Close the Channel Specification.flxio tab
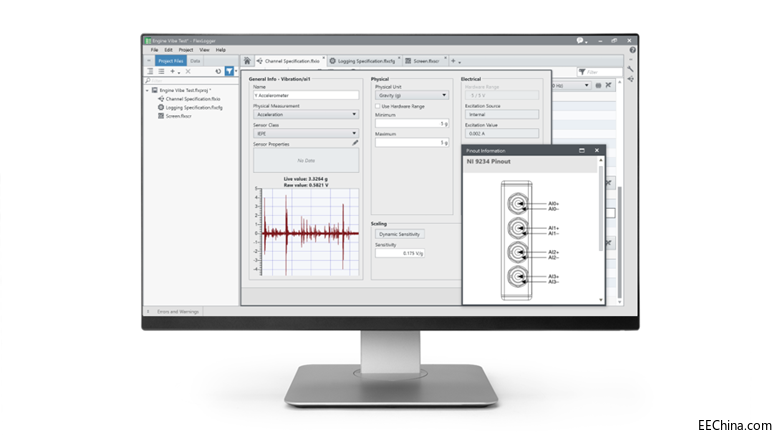The height and width of the screenshot is (438, 780). click(x=324, y=58)
